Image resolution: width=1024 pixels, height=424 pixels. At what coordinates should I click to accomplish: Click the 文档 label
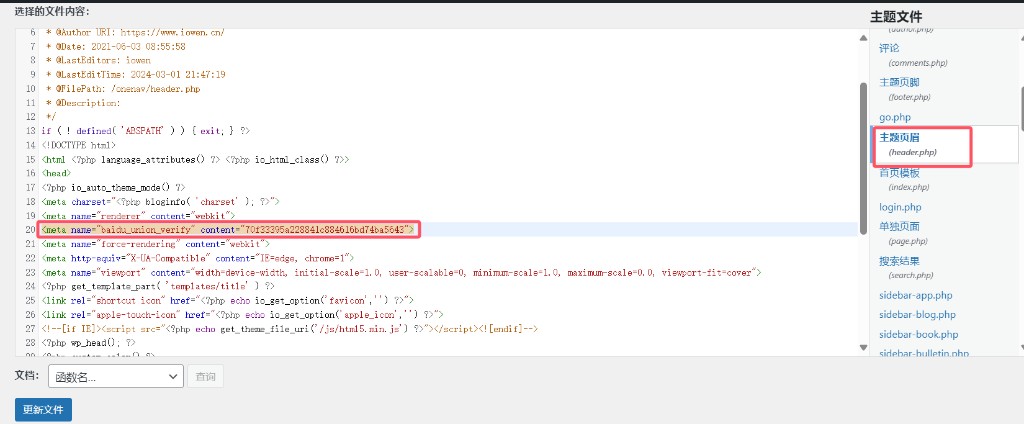coord(27,376)
